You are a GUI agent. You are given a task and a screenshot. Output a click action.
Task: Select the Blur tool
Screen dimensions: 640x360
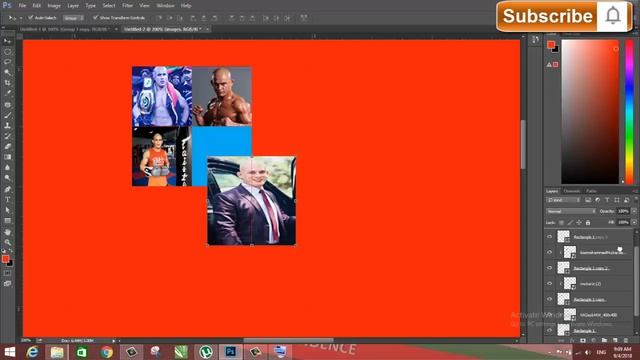click(7, 168)
